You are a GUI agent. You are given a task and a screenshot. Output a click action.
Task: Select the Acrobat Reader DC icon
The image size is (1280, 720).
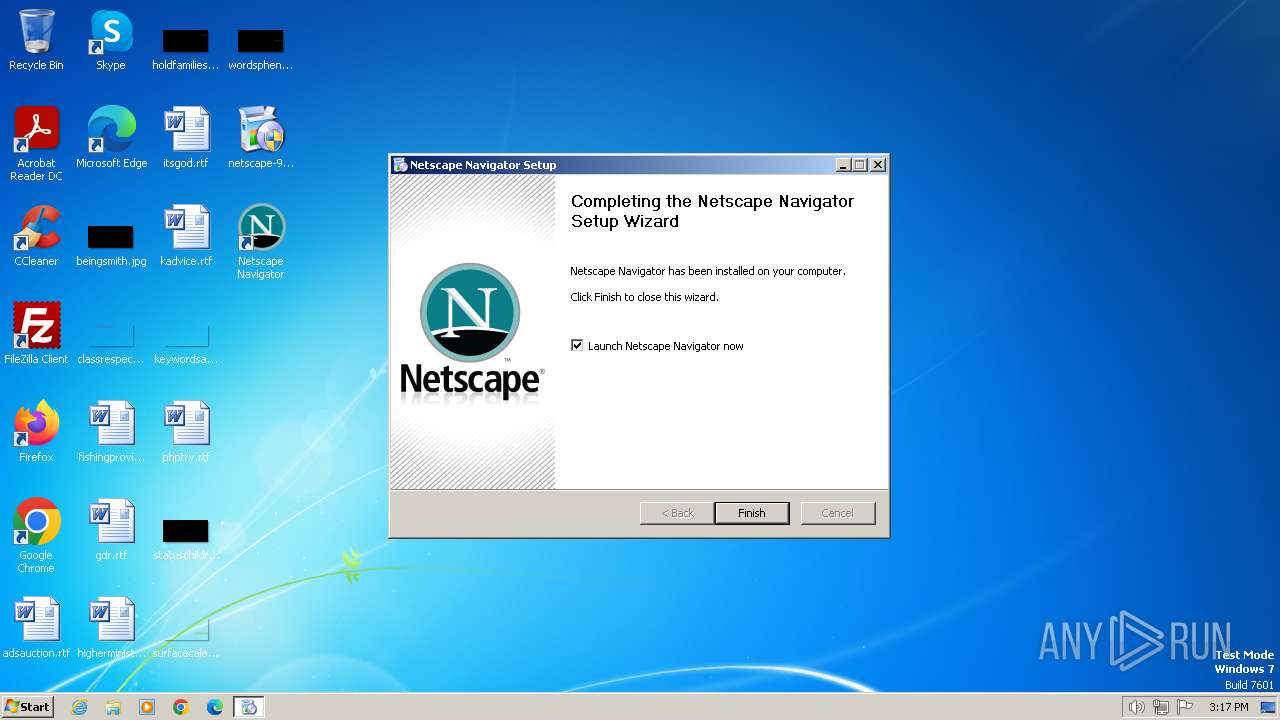click(36, 144)
